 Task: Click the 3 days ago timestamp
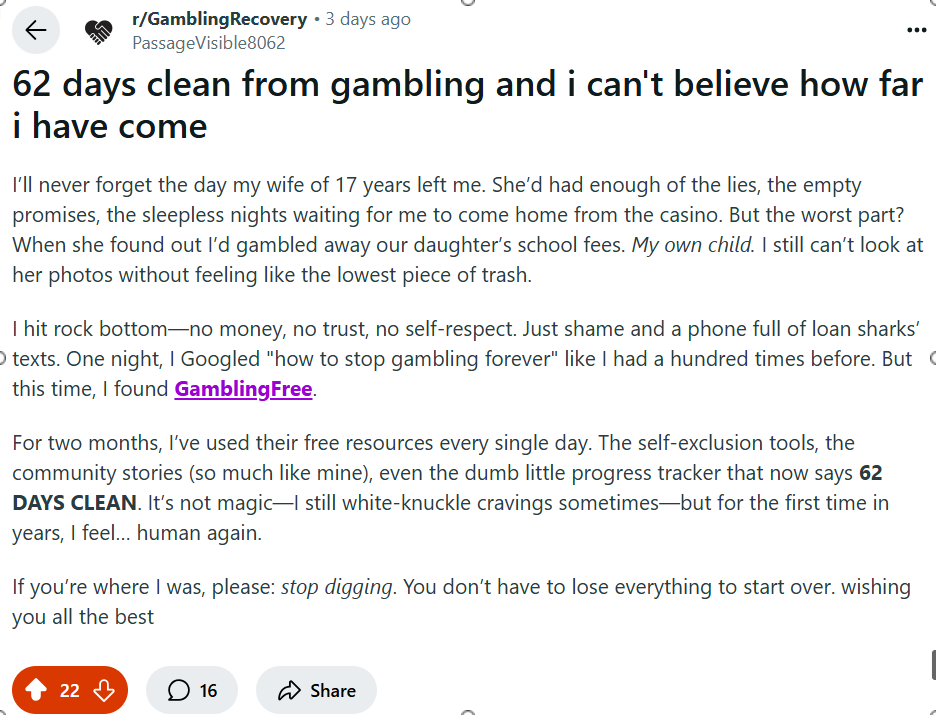(x=368, y=18)
